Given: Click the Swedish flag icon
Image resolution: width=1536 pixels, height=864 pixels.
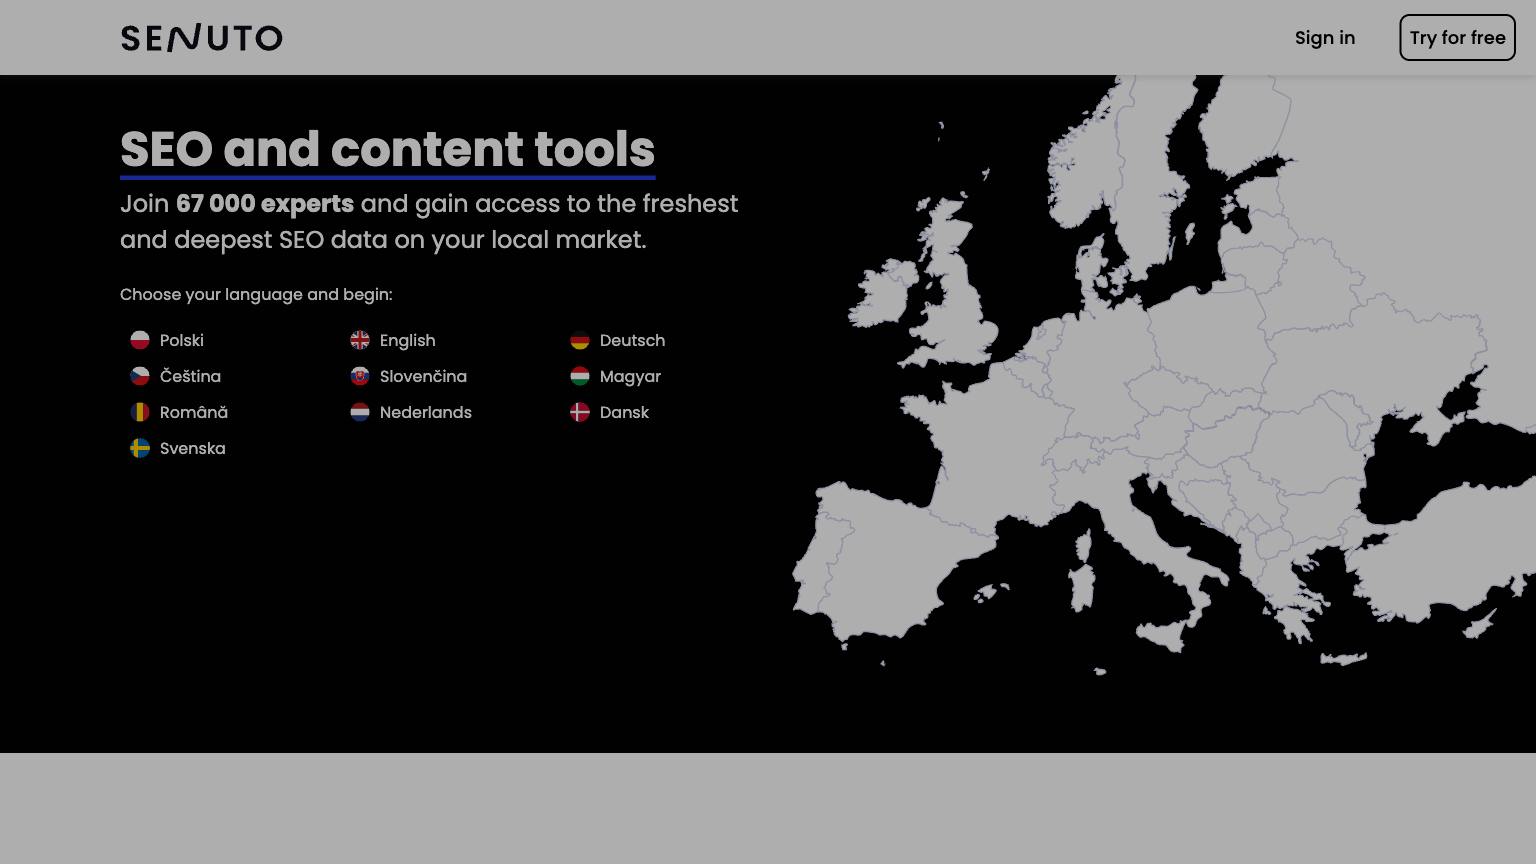Looking at the screenshot, I should click(140, 448).
